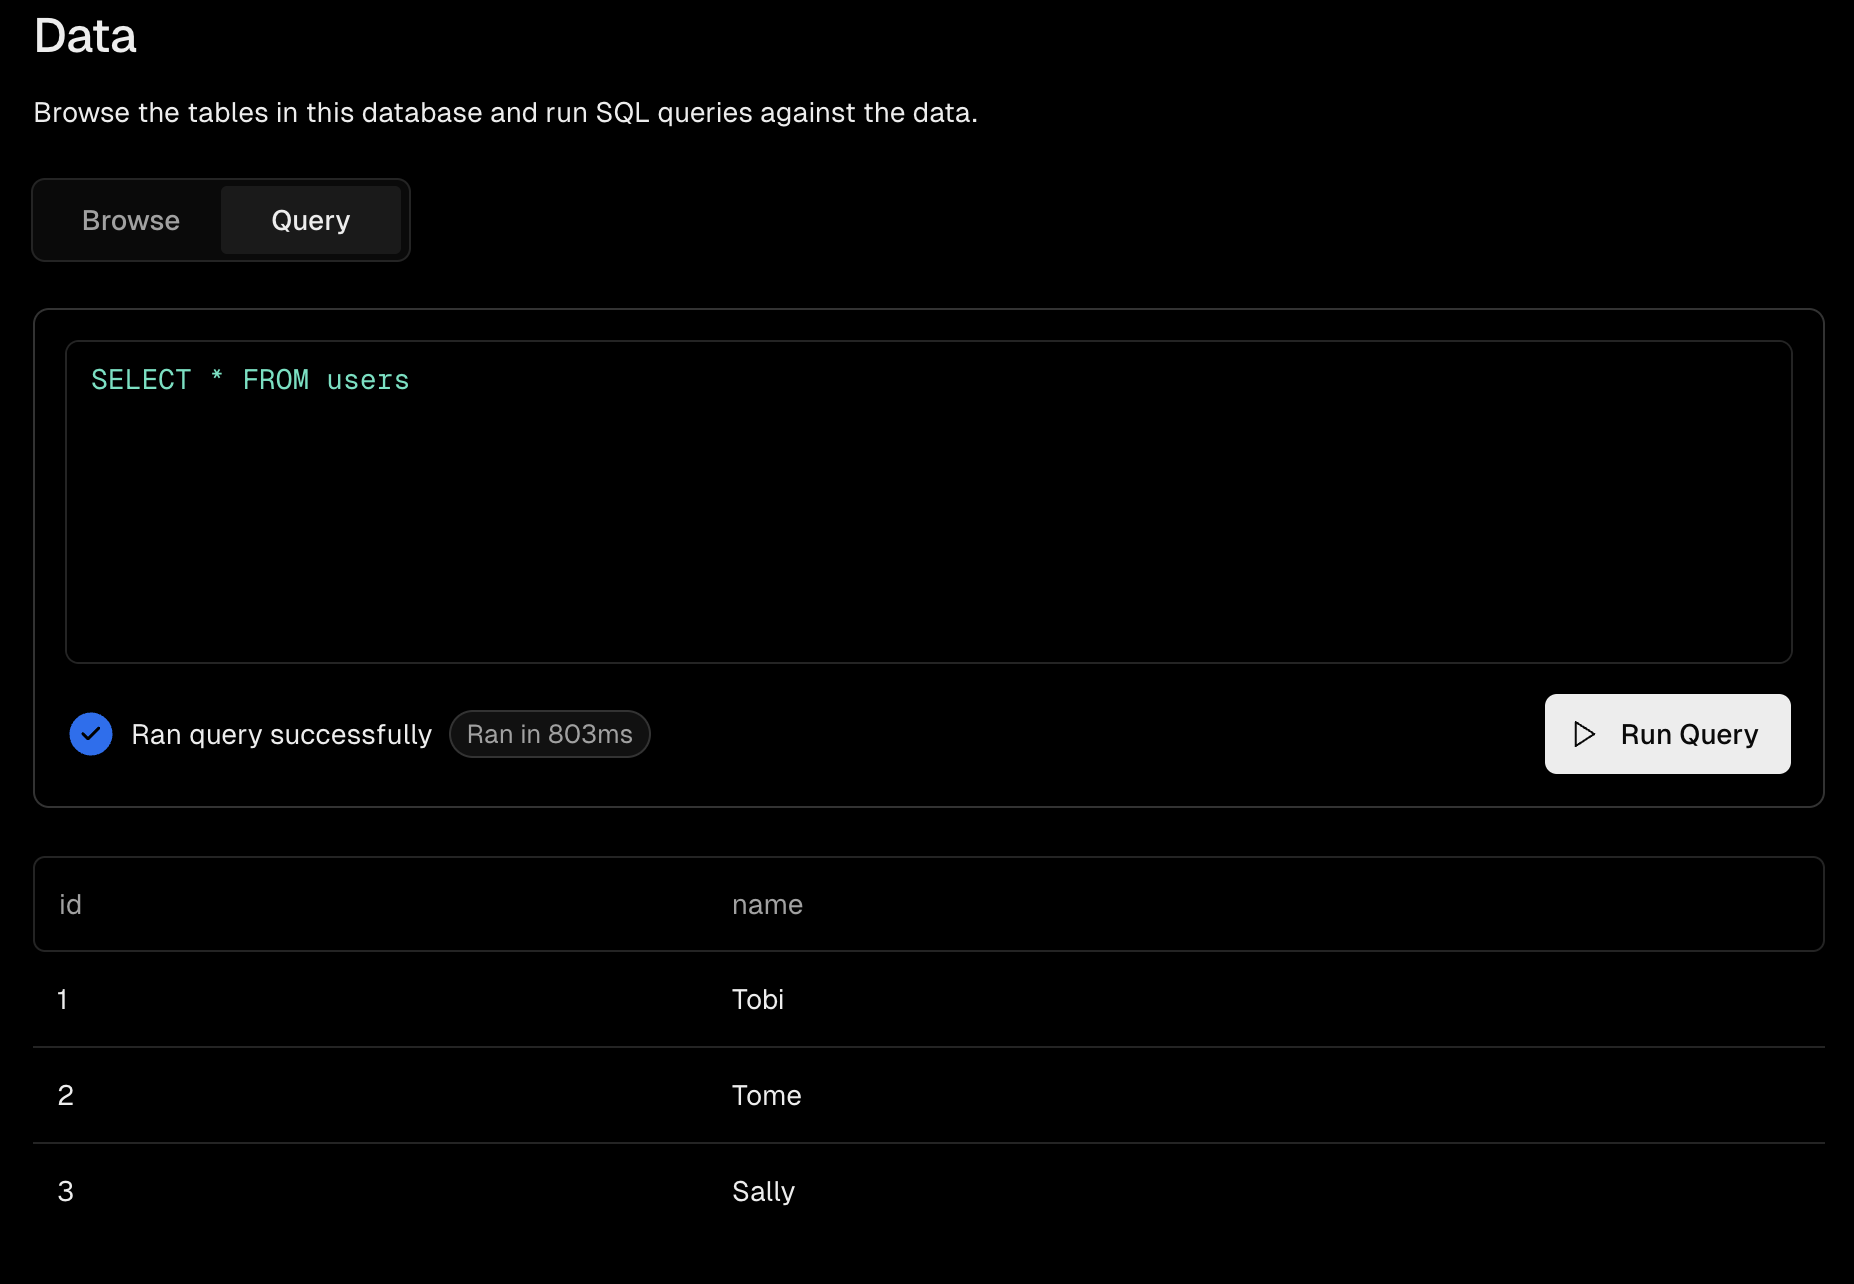The width and height of the screenshot is (1854, 1284).
Task: Click the 'SELECT * FROM users' query text
Action: pyautogui.click(x=250, y=380)
